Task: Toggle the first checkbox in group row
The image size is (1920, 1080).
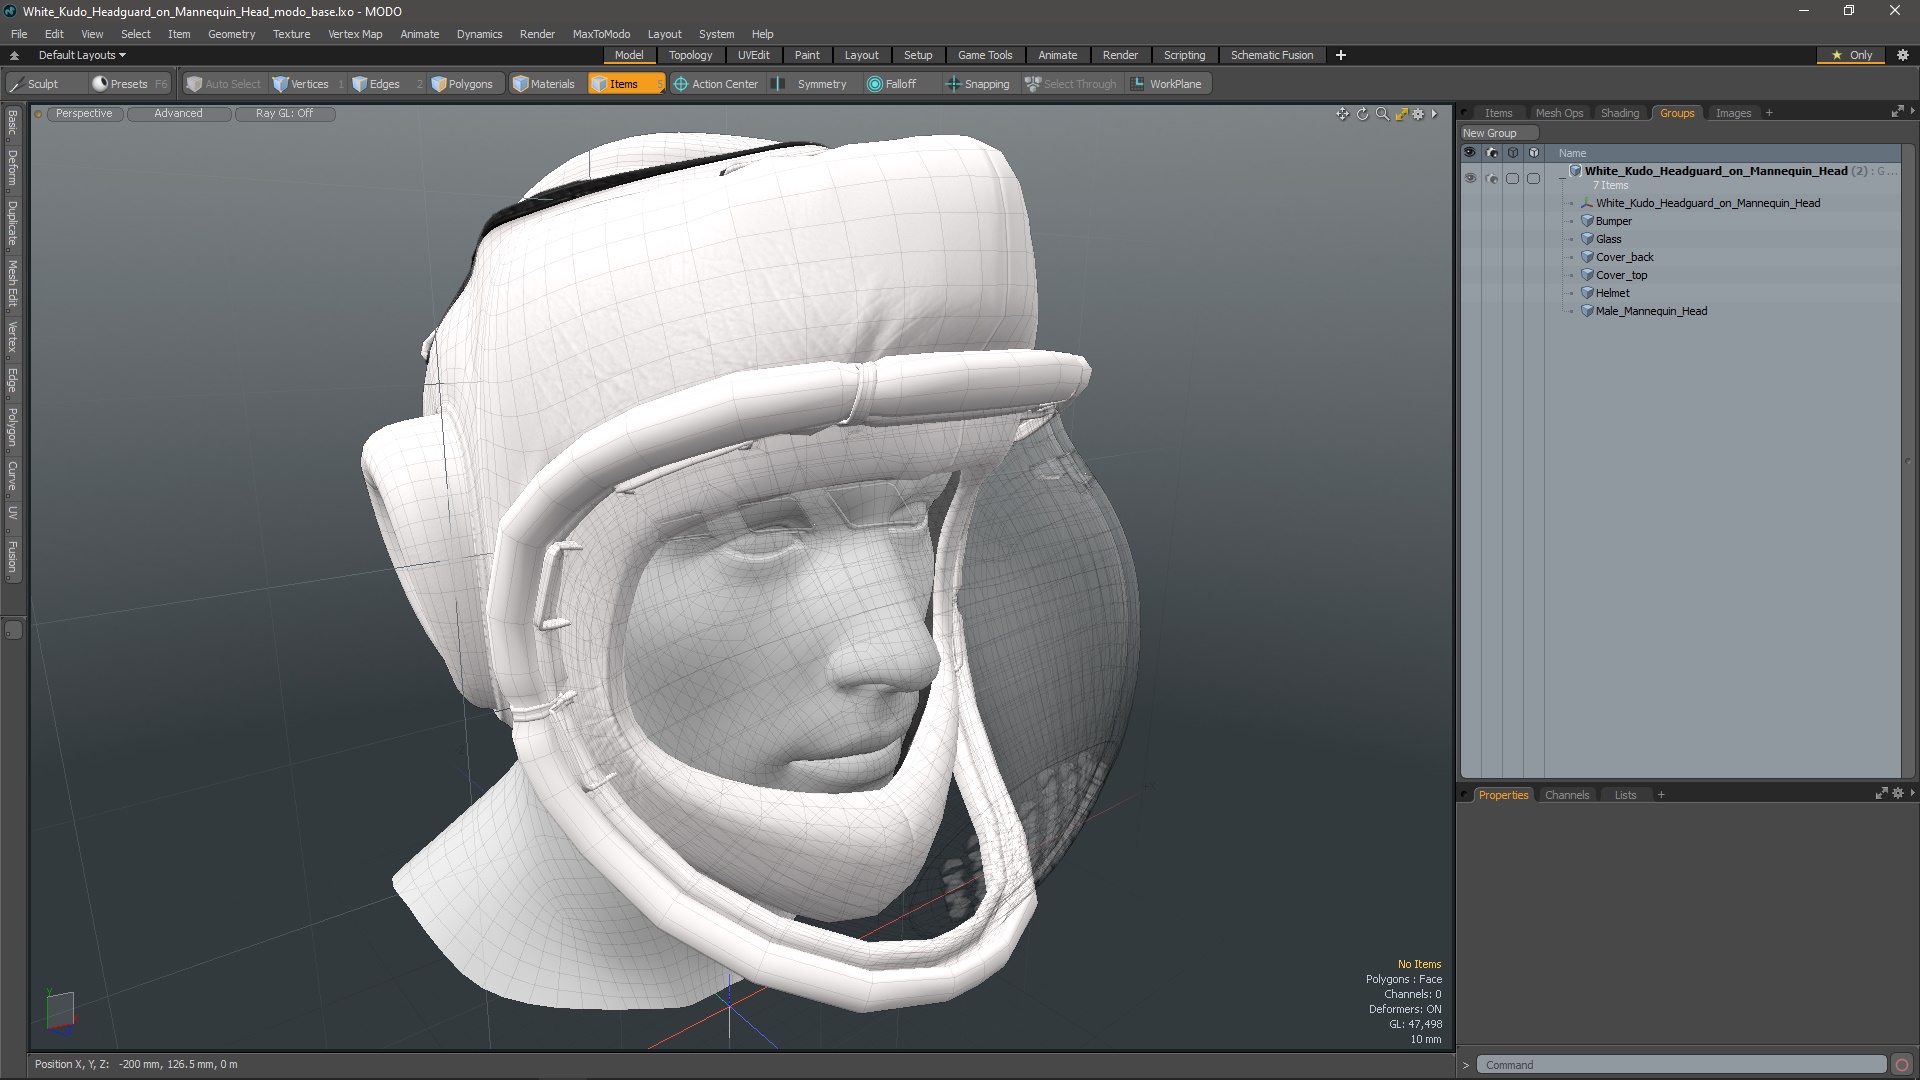Action: (x=1512, y=178)
